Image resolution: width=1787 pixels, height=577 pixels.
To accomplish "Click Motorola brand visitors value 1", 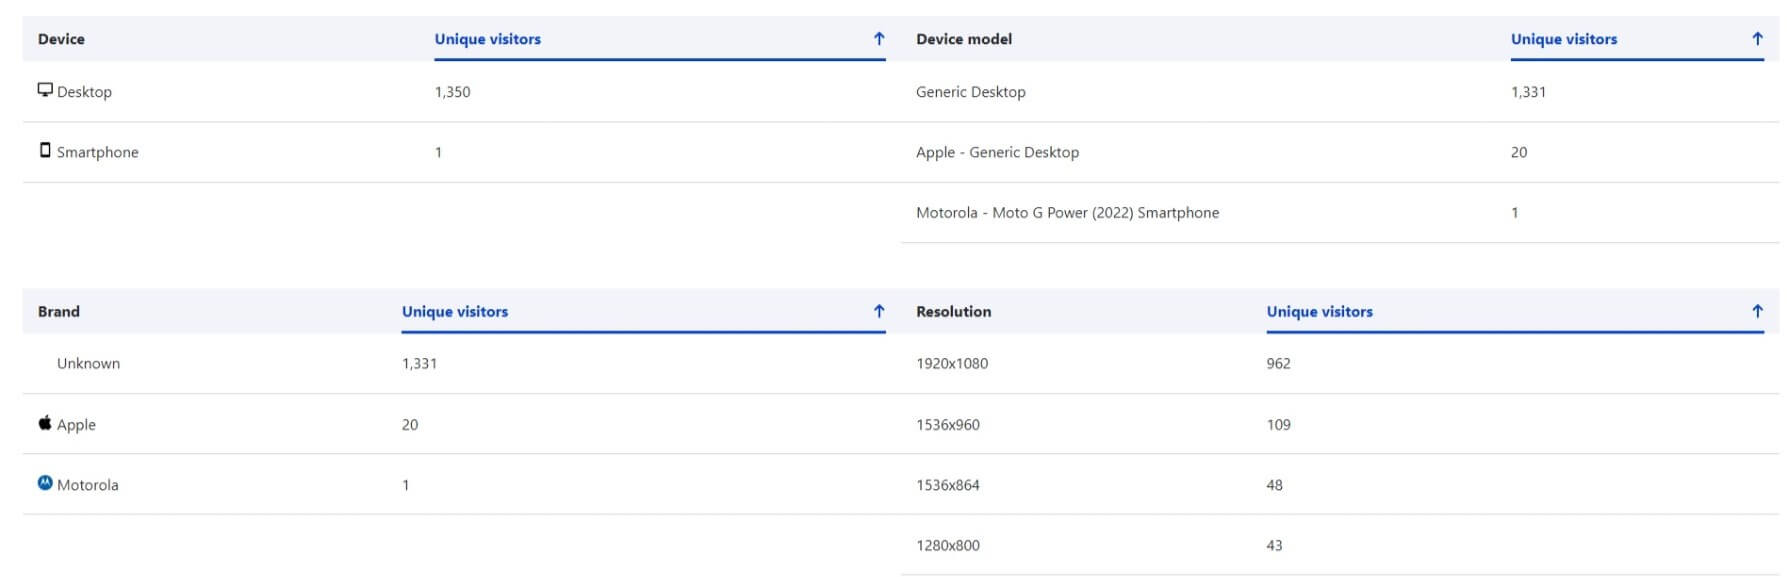I will 405,485.
